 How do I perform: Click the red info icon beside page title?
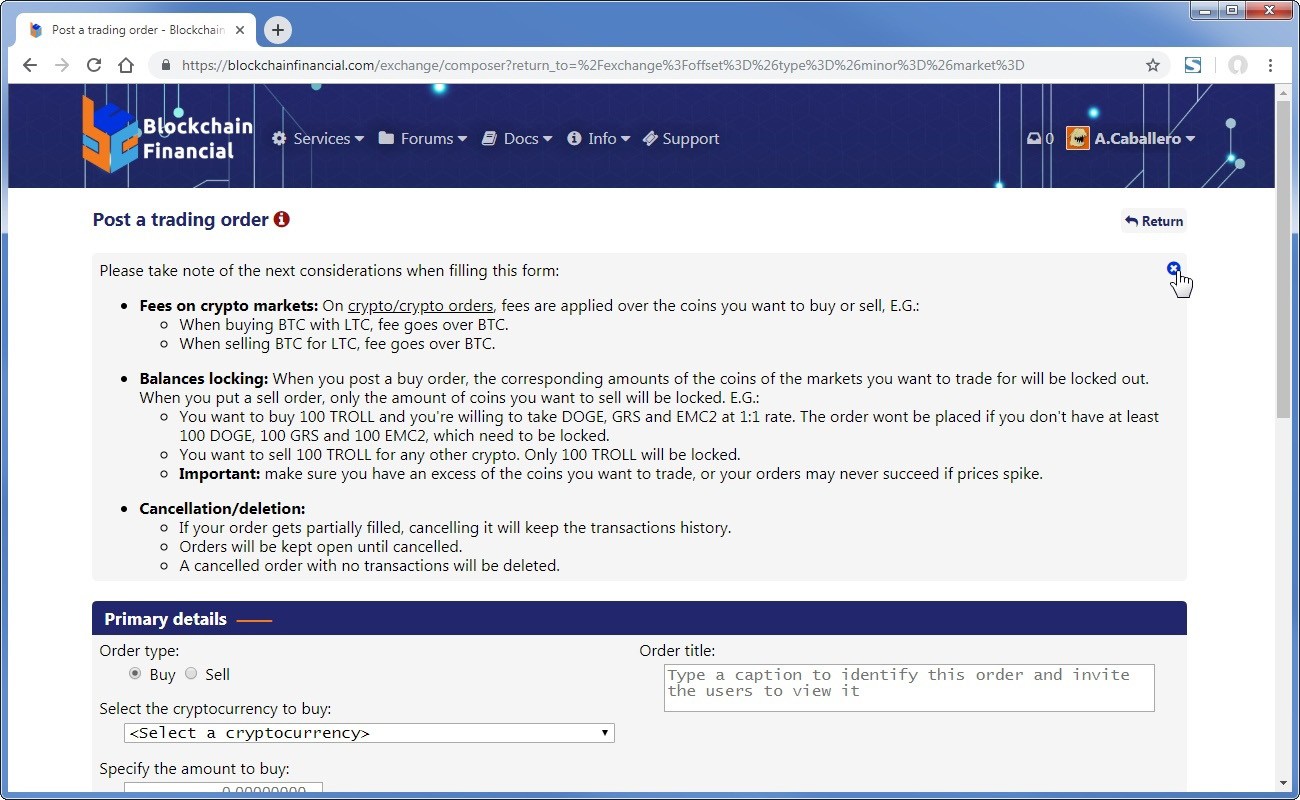point(282,219)
